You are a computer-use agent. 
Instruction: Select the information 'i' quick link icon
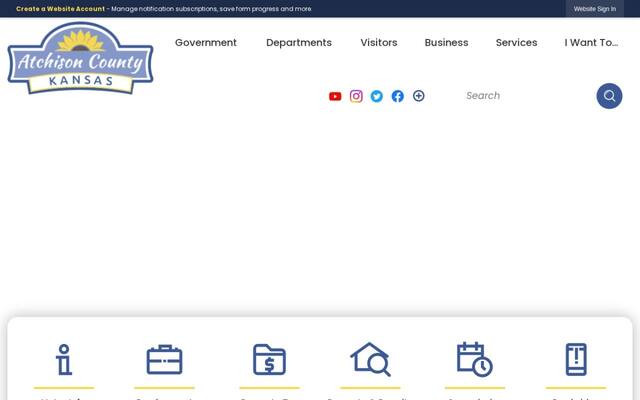(x=64, y=360)
